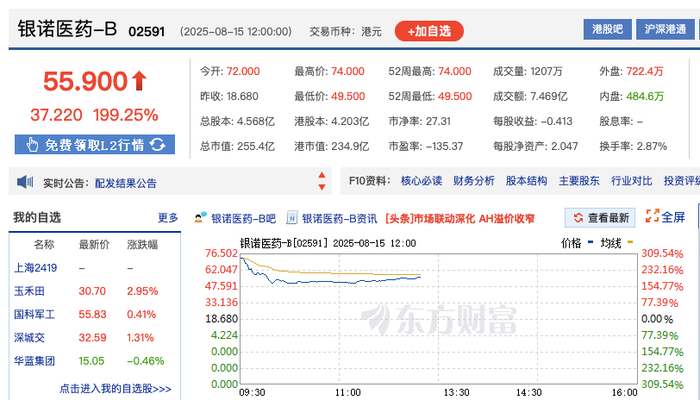Image resolution: width=700 pixels, height=400 pixels.
Task: Click the 涨跌幅 column header
Action: (142, 245)
